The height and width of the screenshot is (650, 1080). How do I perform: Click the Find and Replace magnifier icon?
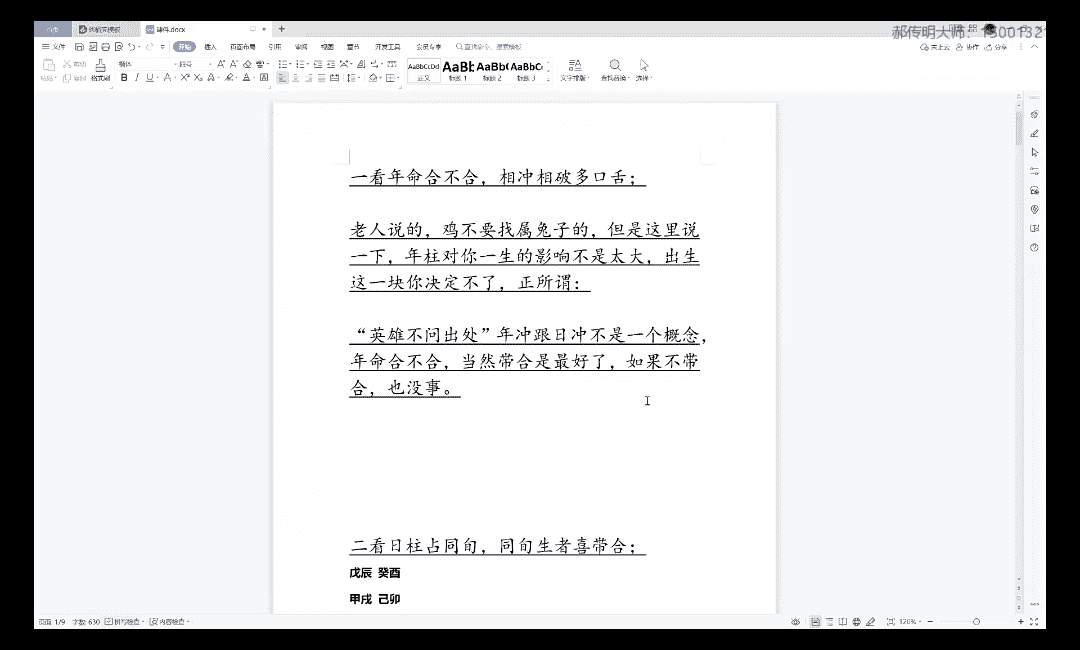tap(615, 65)
